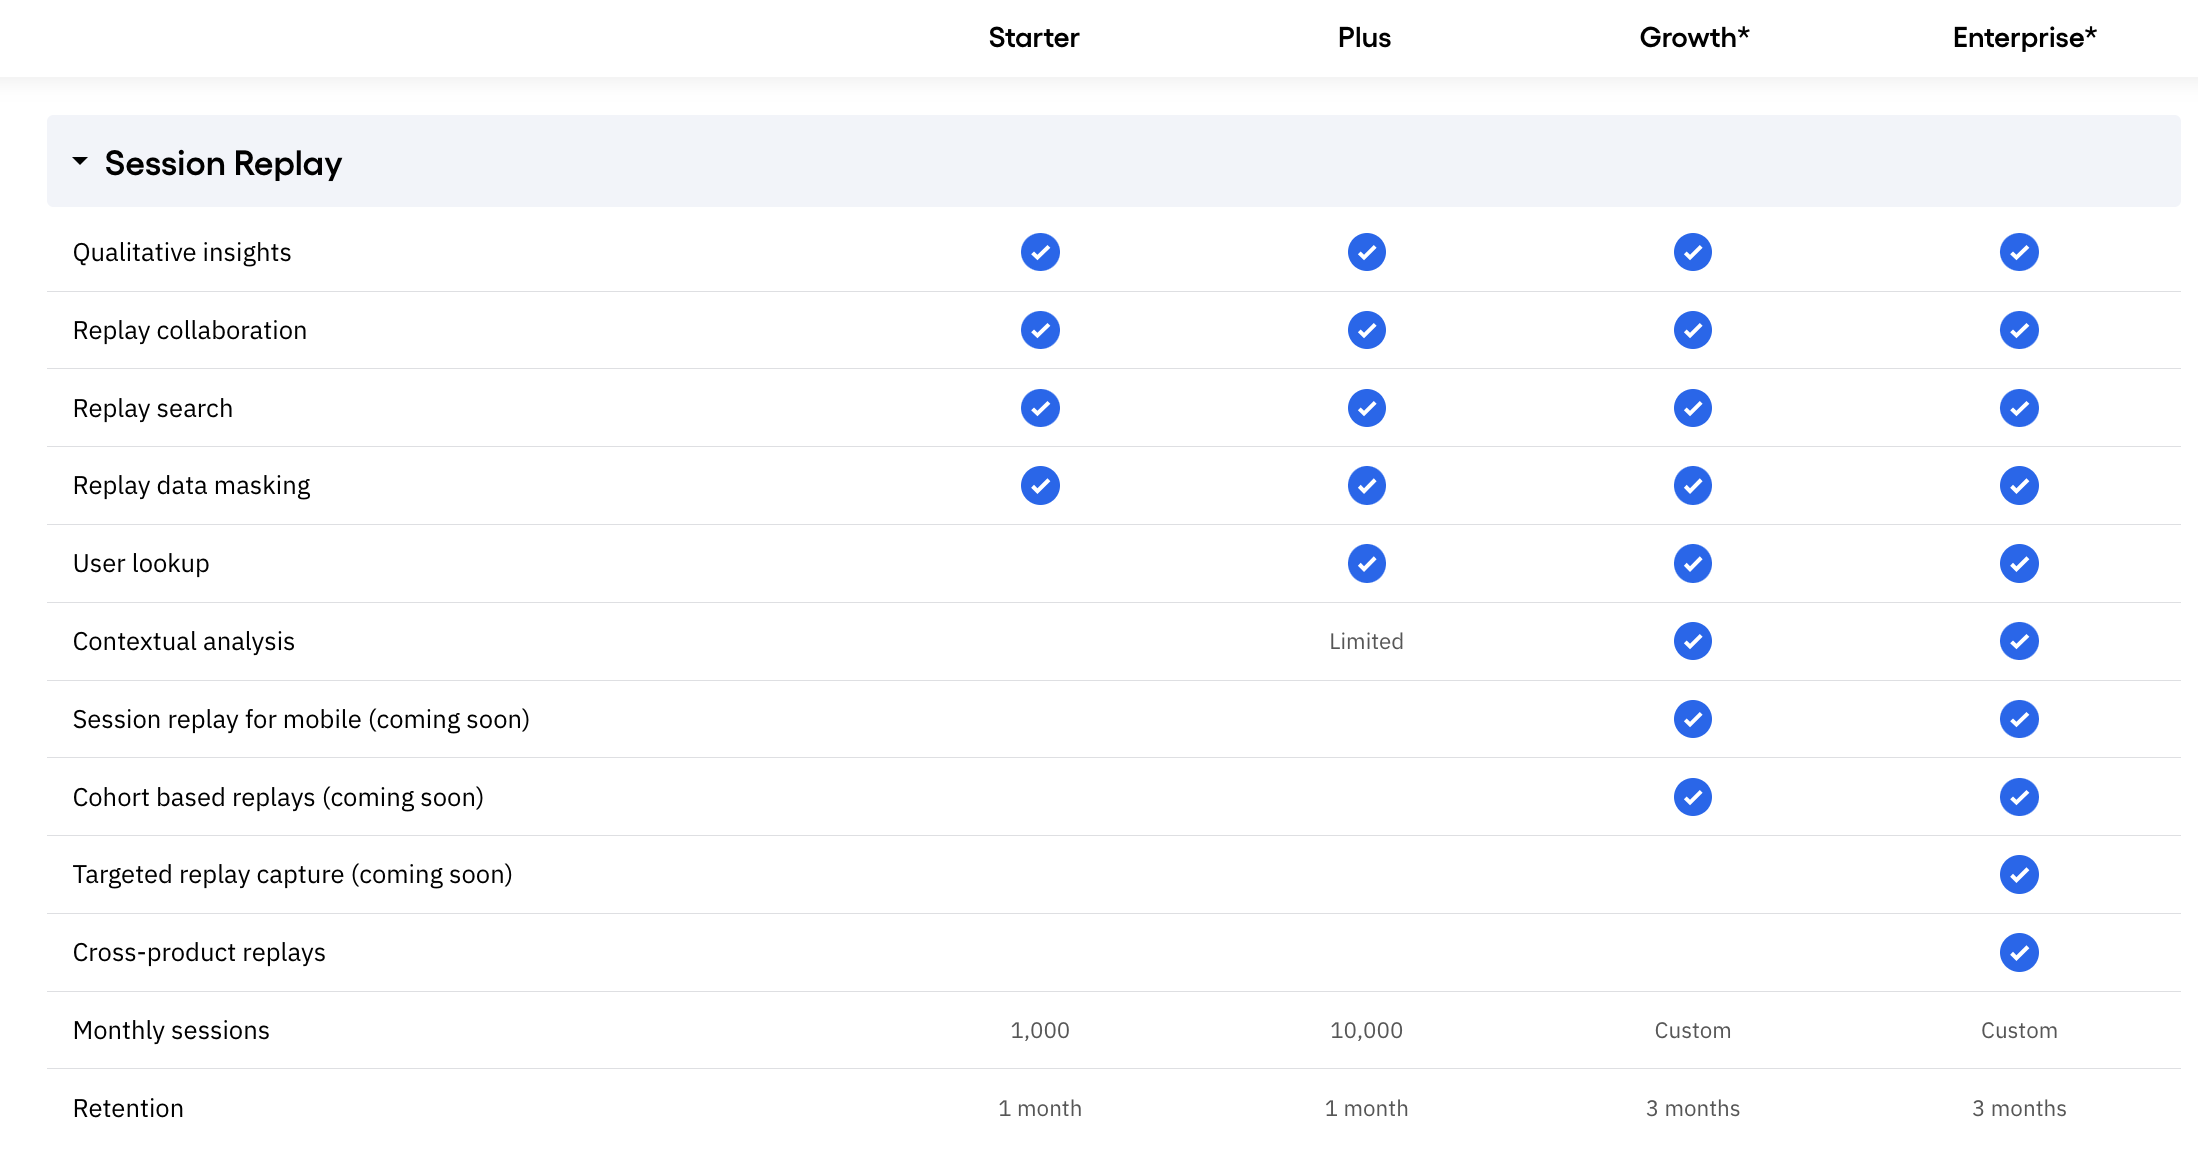Click the Monthly sessions row label
Image resolution: width=2198 pixels, height=1164 pixels.
[171, 1030]
